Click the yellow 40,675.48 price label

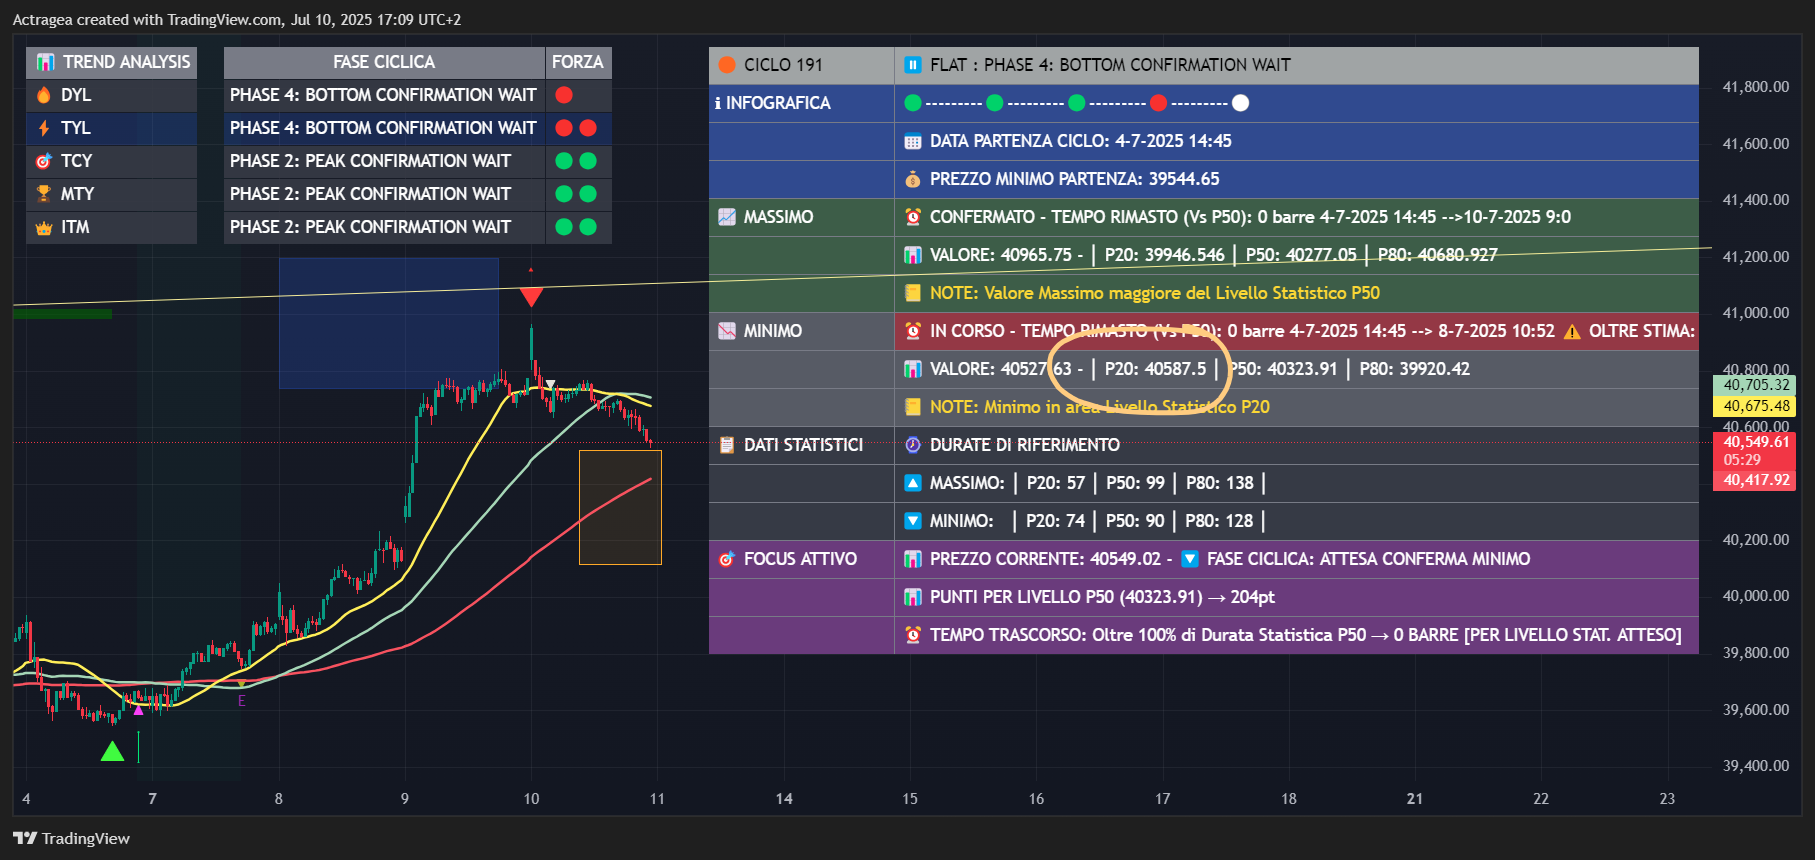(x=1756, y=406)
